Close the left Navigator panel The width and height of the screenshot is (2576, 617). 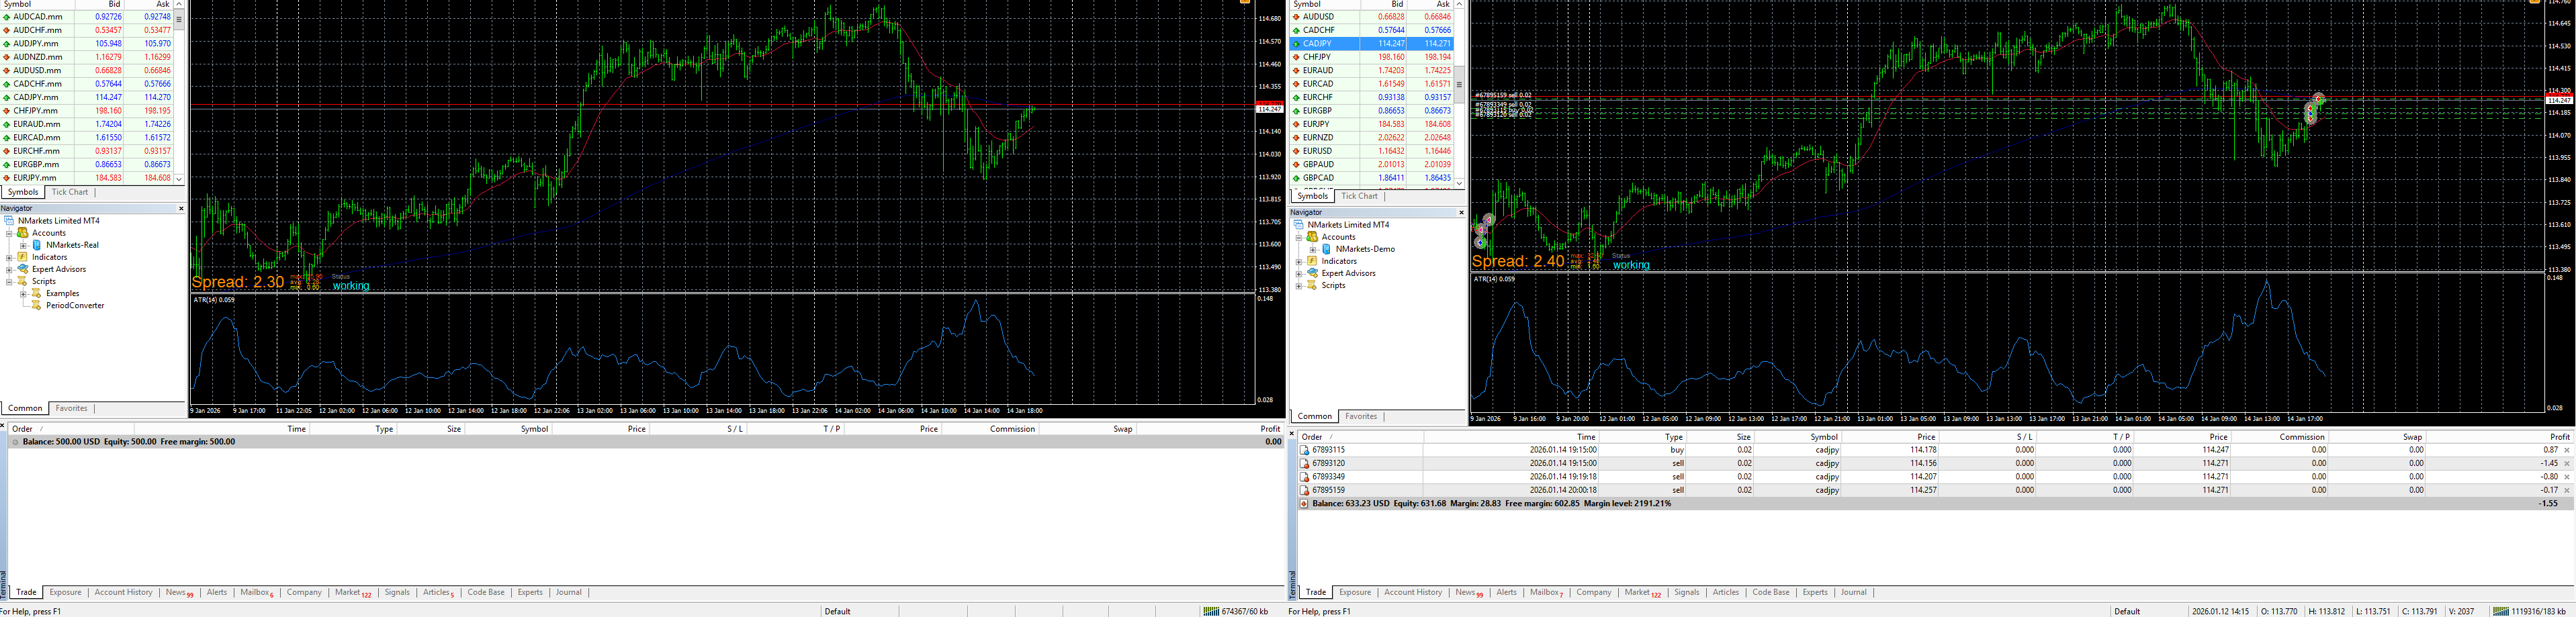click(181, 208)
